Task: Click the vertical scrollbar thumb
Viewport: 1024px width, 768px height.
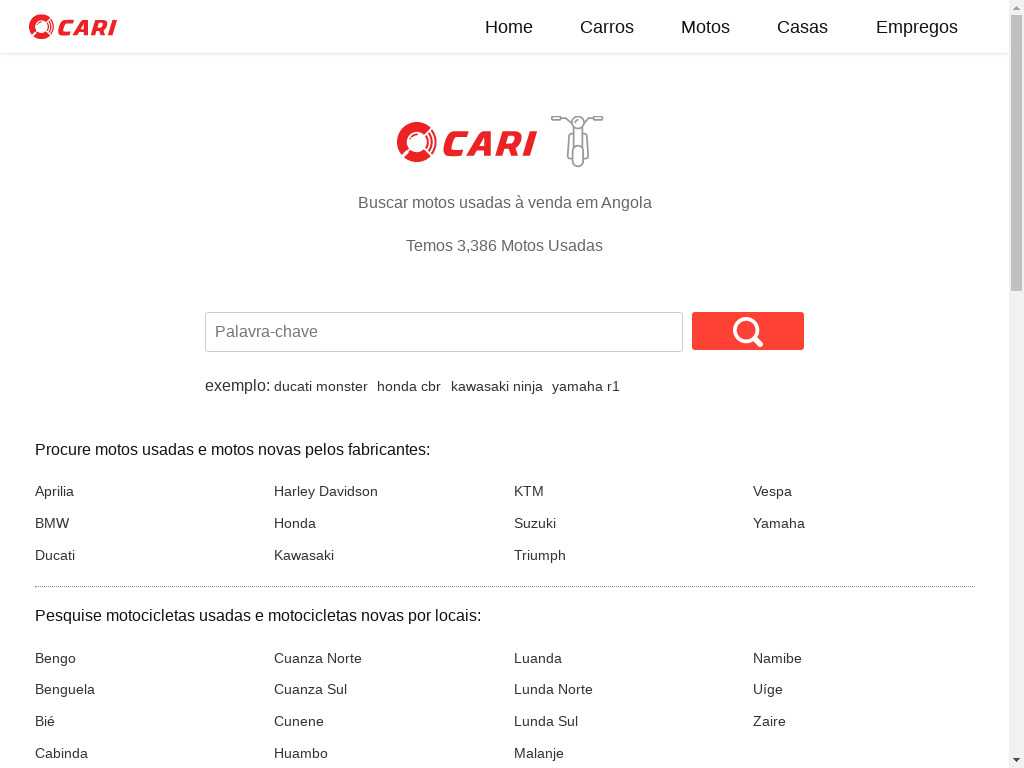Action: [1016, 153]
